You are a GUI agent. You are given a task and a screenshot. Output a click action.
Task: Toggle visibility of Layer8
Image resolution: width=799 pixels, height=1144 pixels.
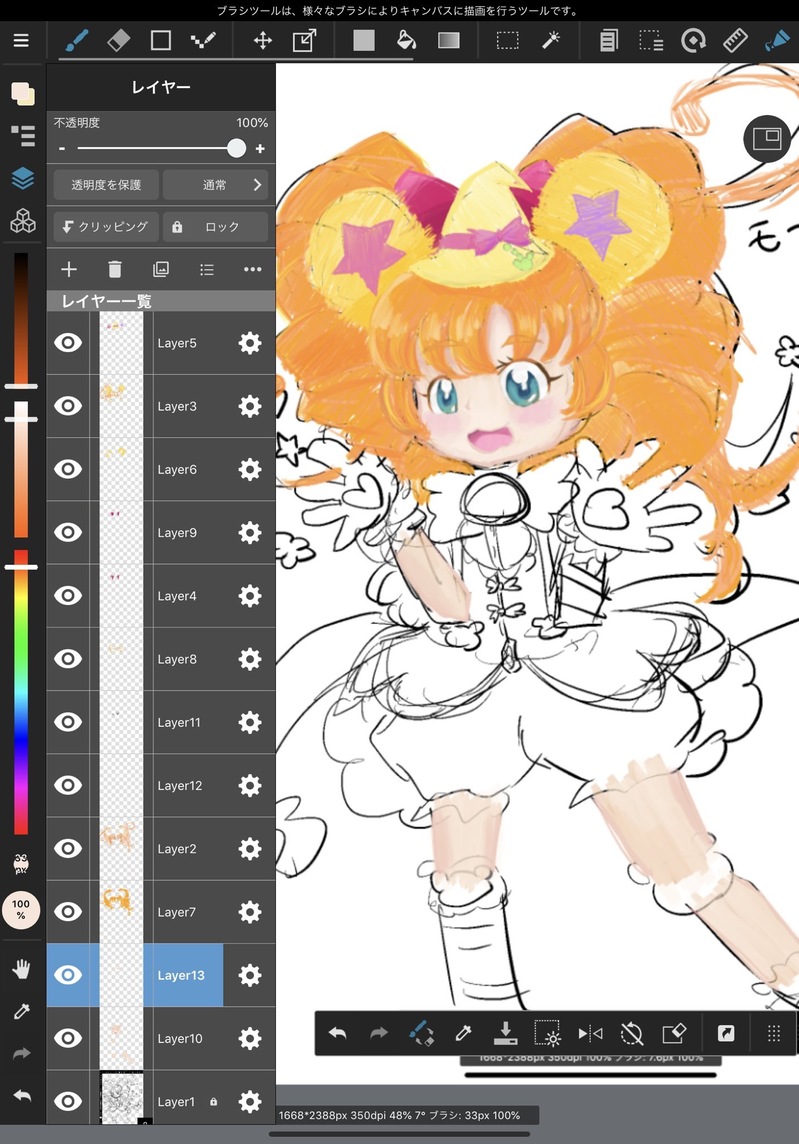(x=68, y=659)
